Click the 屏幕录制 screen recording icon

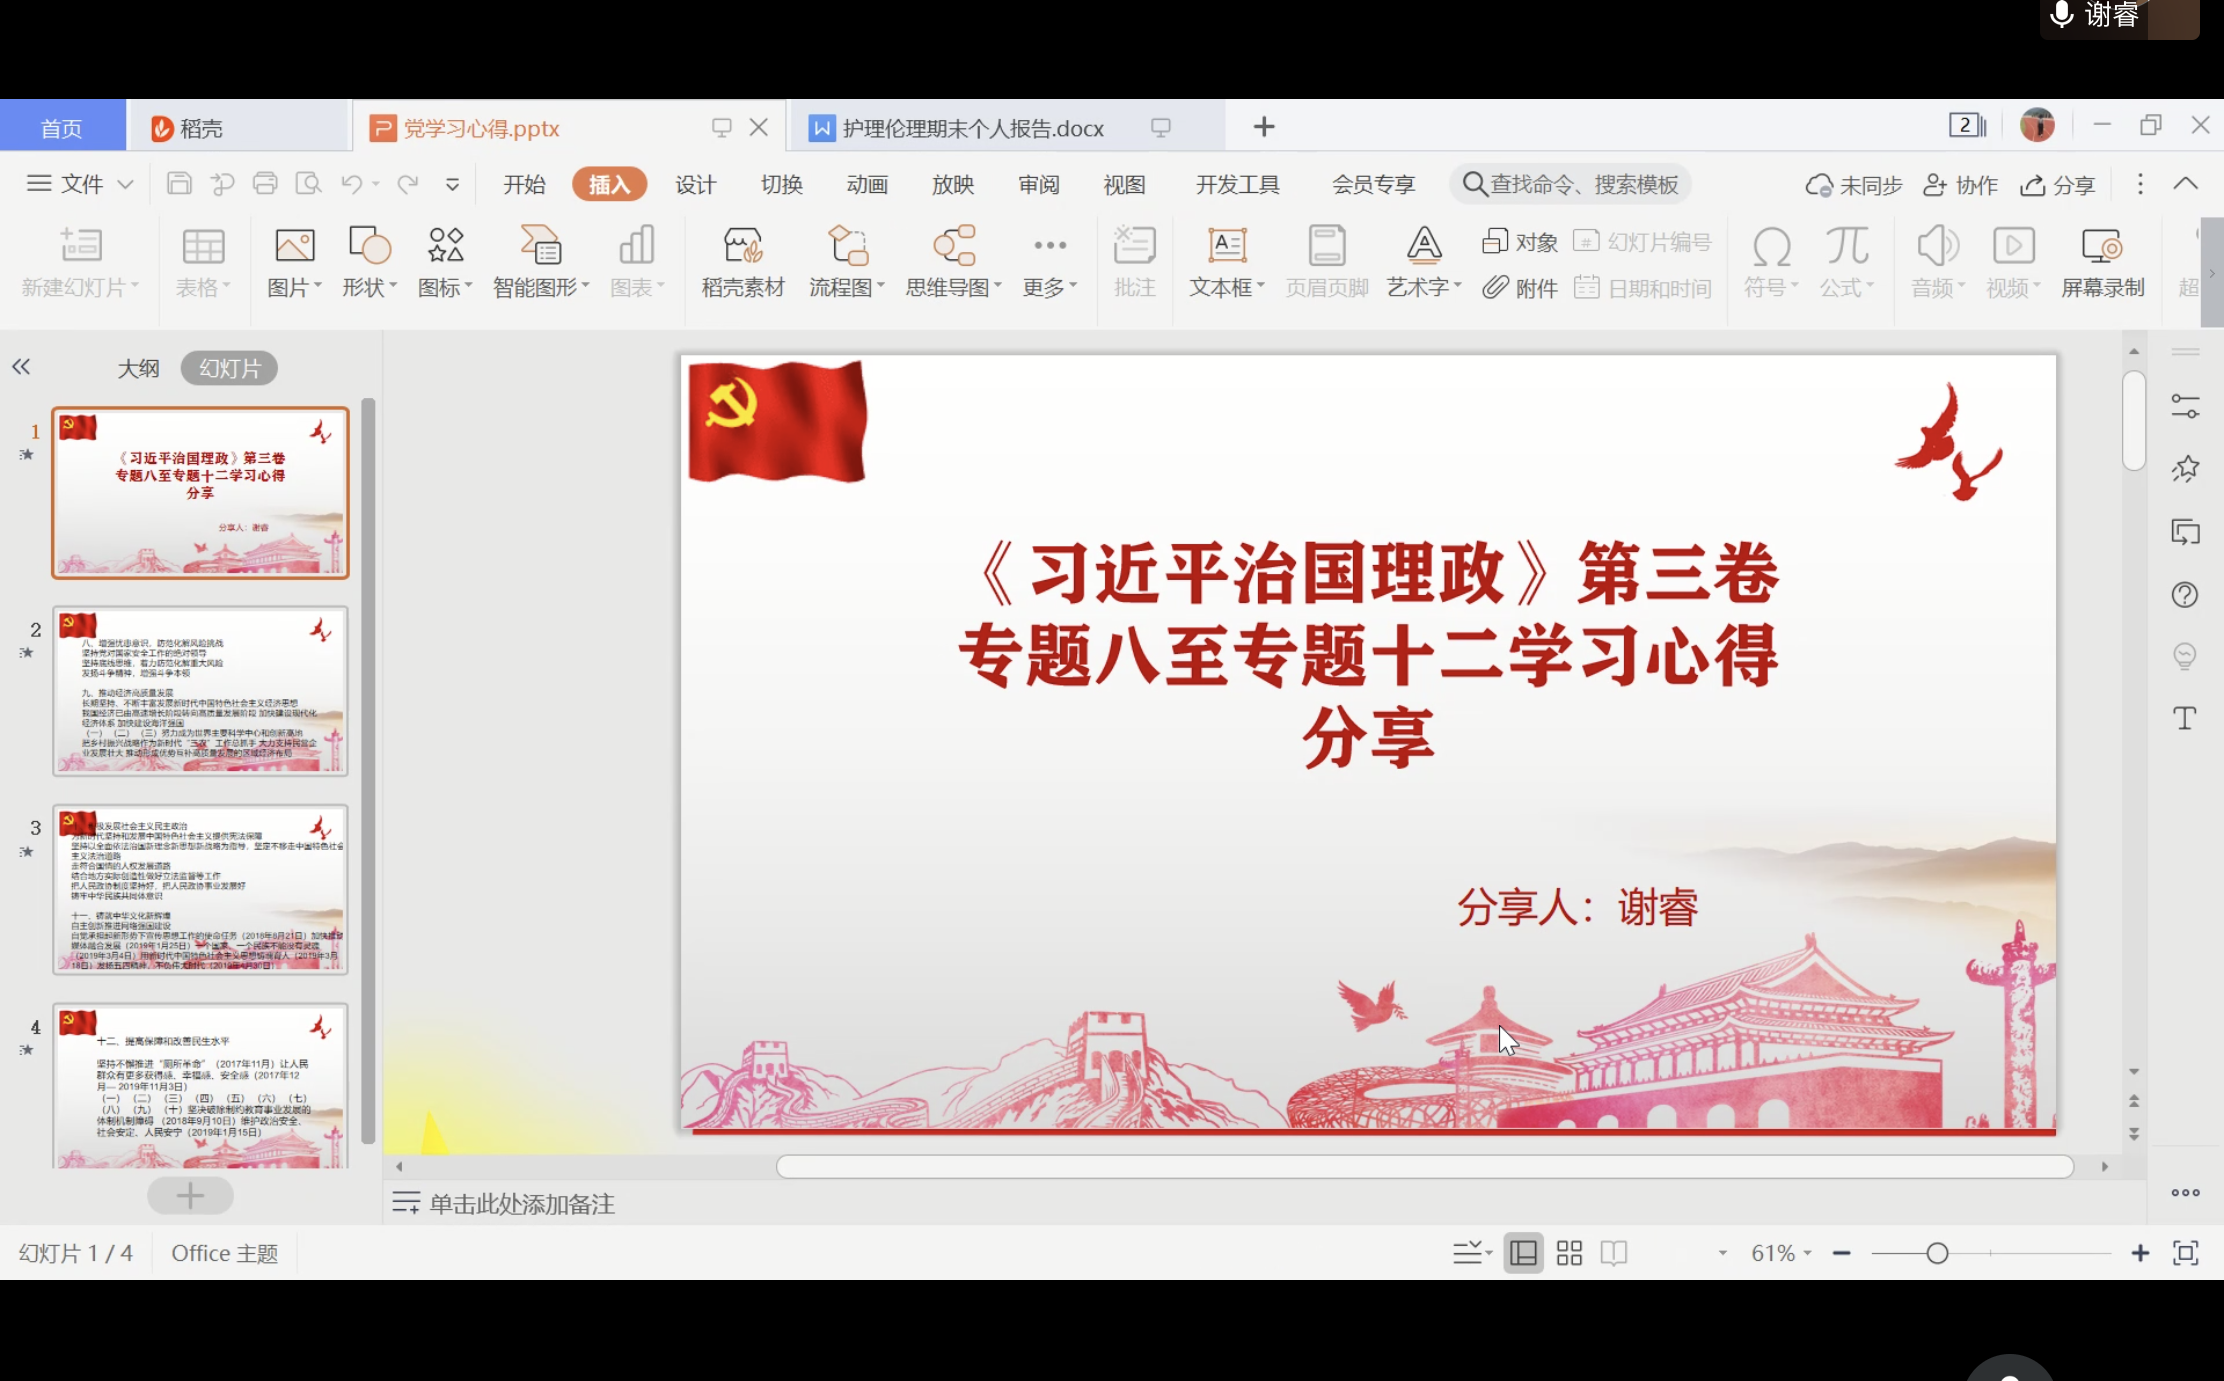(x=2101, y=246)
